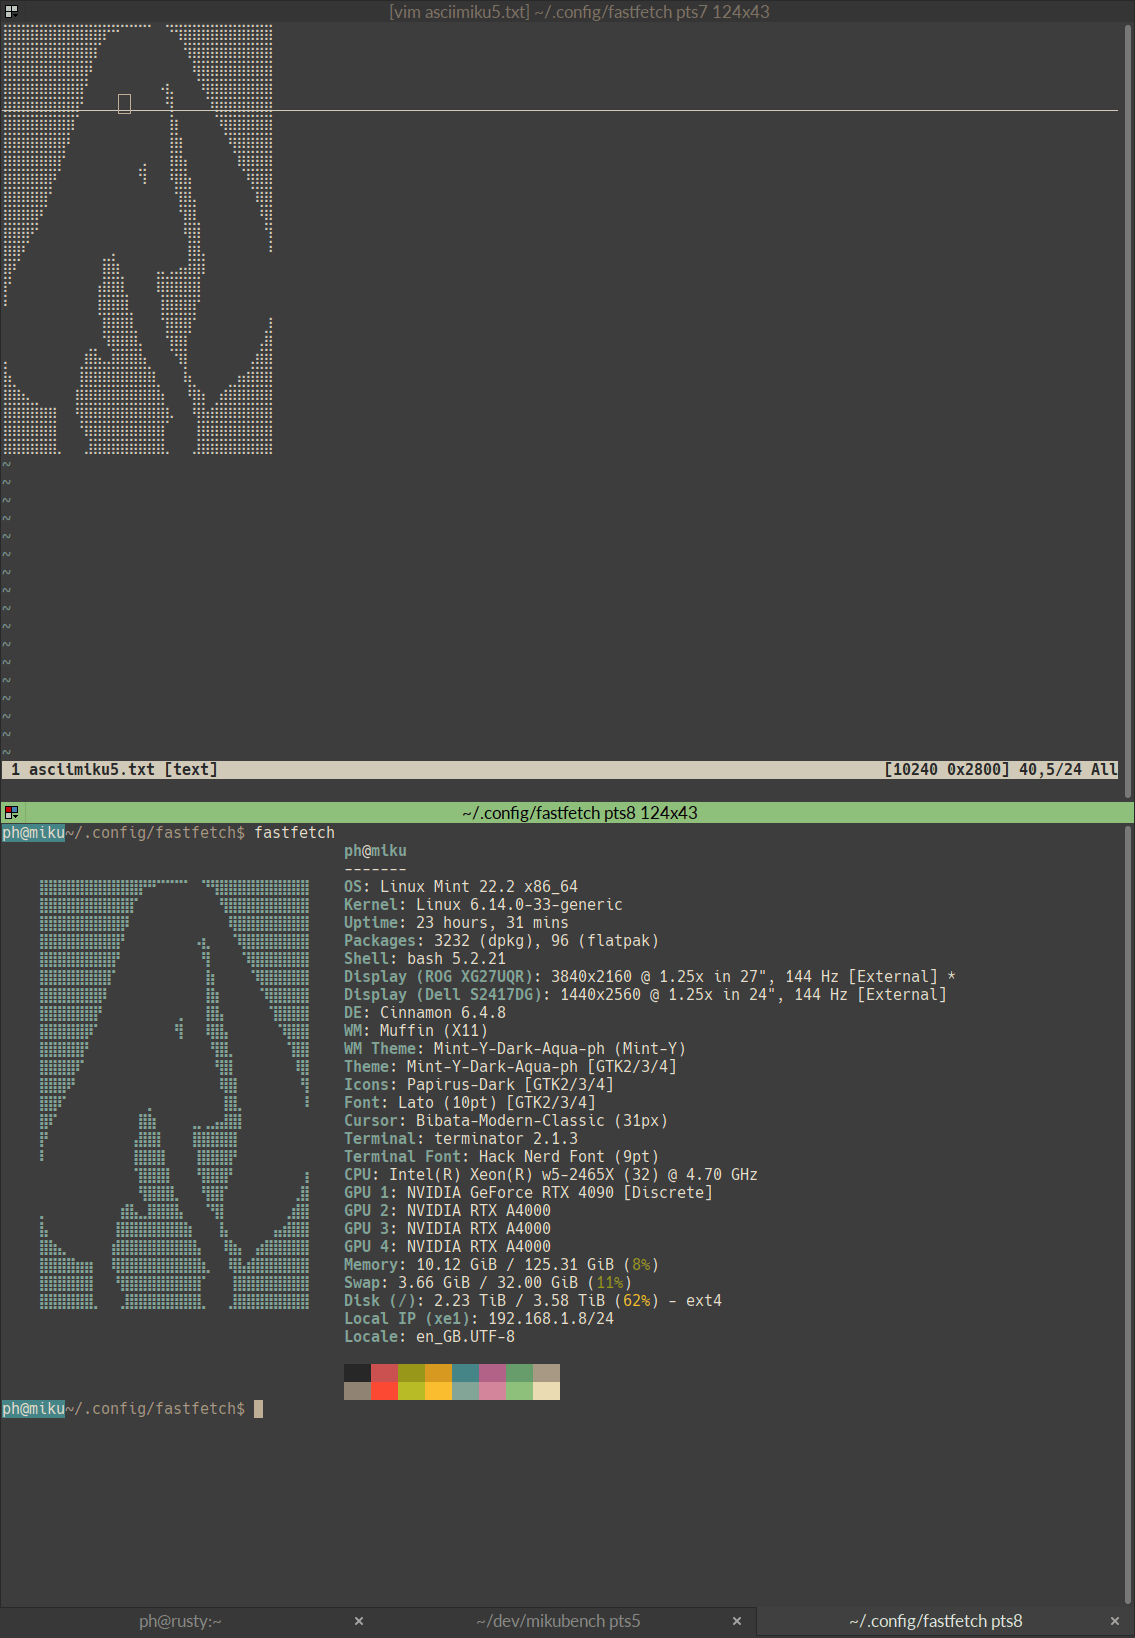Click the Local IP (xe1) line

[x=479, y=1319]
